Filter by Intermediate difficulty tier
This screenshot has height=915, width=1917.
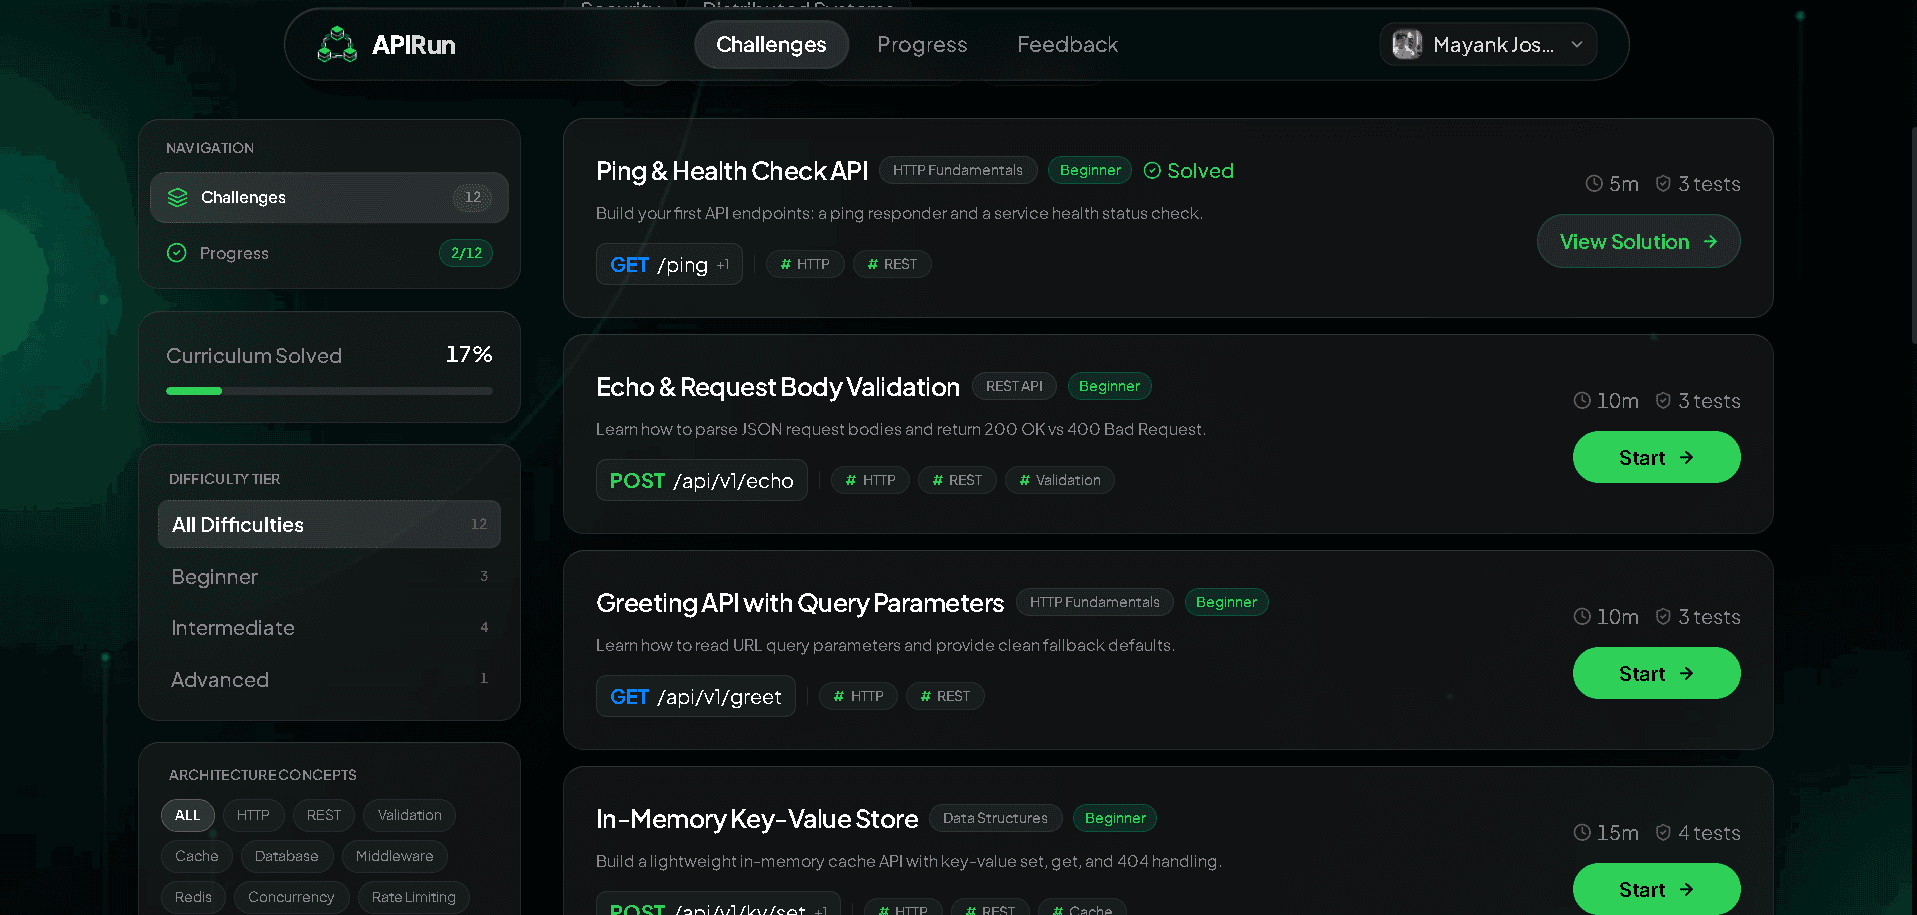point(329,628)
